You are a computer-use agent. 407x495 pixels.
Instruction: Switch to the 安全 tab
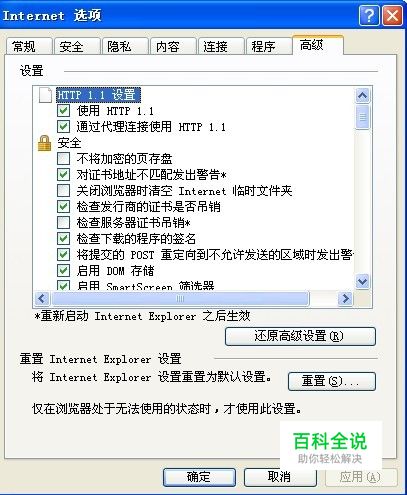point(77,46)
